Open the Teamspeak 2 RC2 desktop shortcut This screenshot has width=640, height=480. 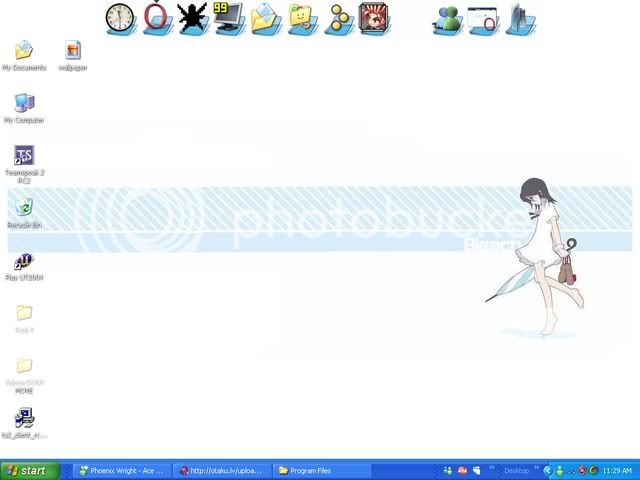24,156
